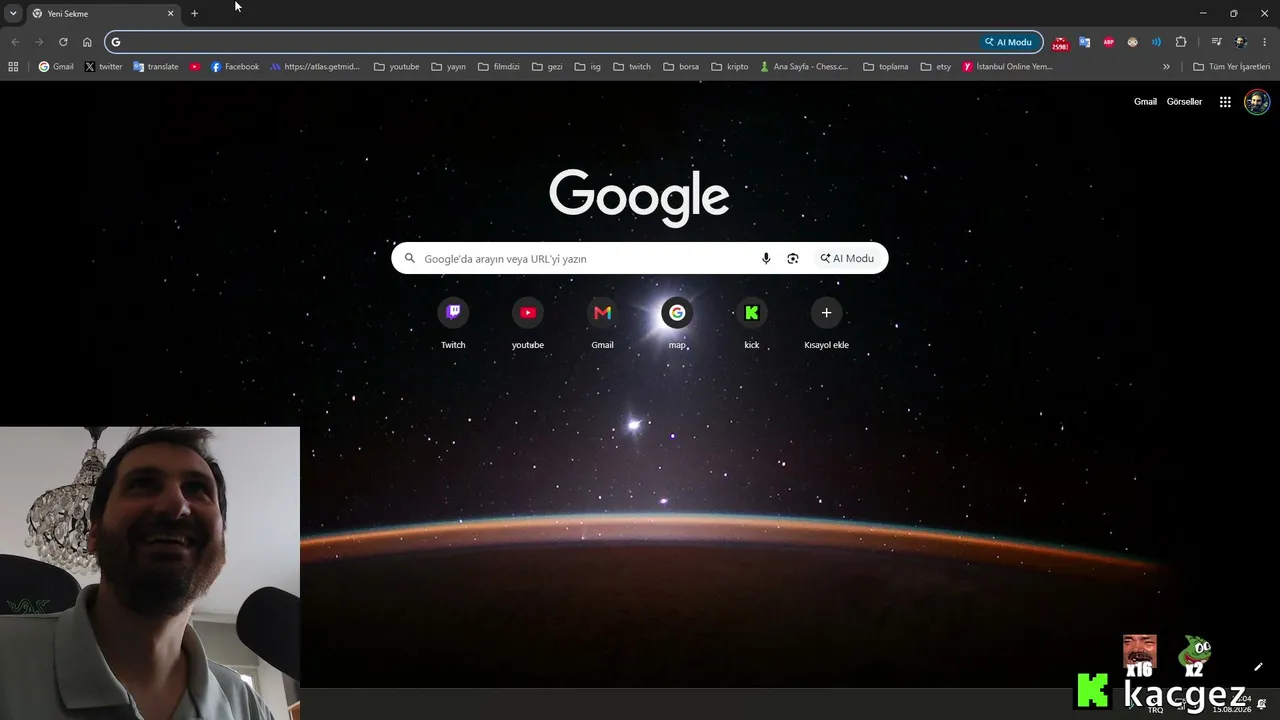Image resolution: width=1280 pixels, height=720 pixels.
Task: Open the Facebook bookmark
Action: pyautogui.click(x=235, y=67)
